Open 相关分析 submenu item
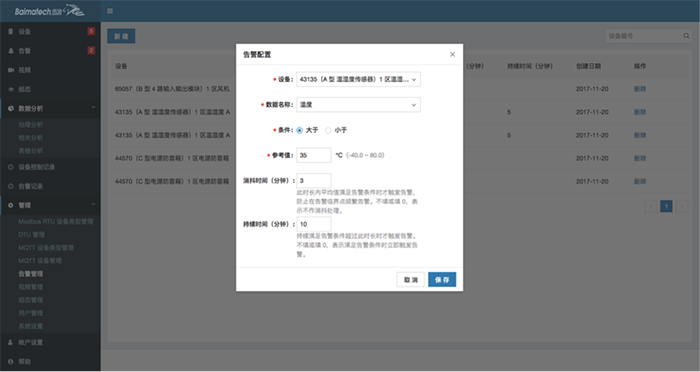Screen dimensions: 700x372 click(31, 138)
